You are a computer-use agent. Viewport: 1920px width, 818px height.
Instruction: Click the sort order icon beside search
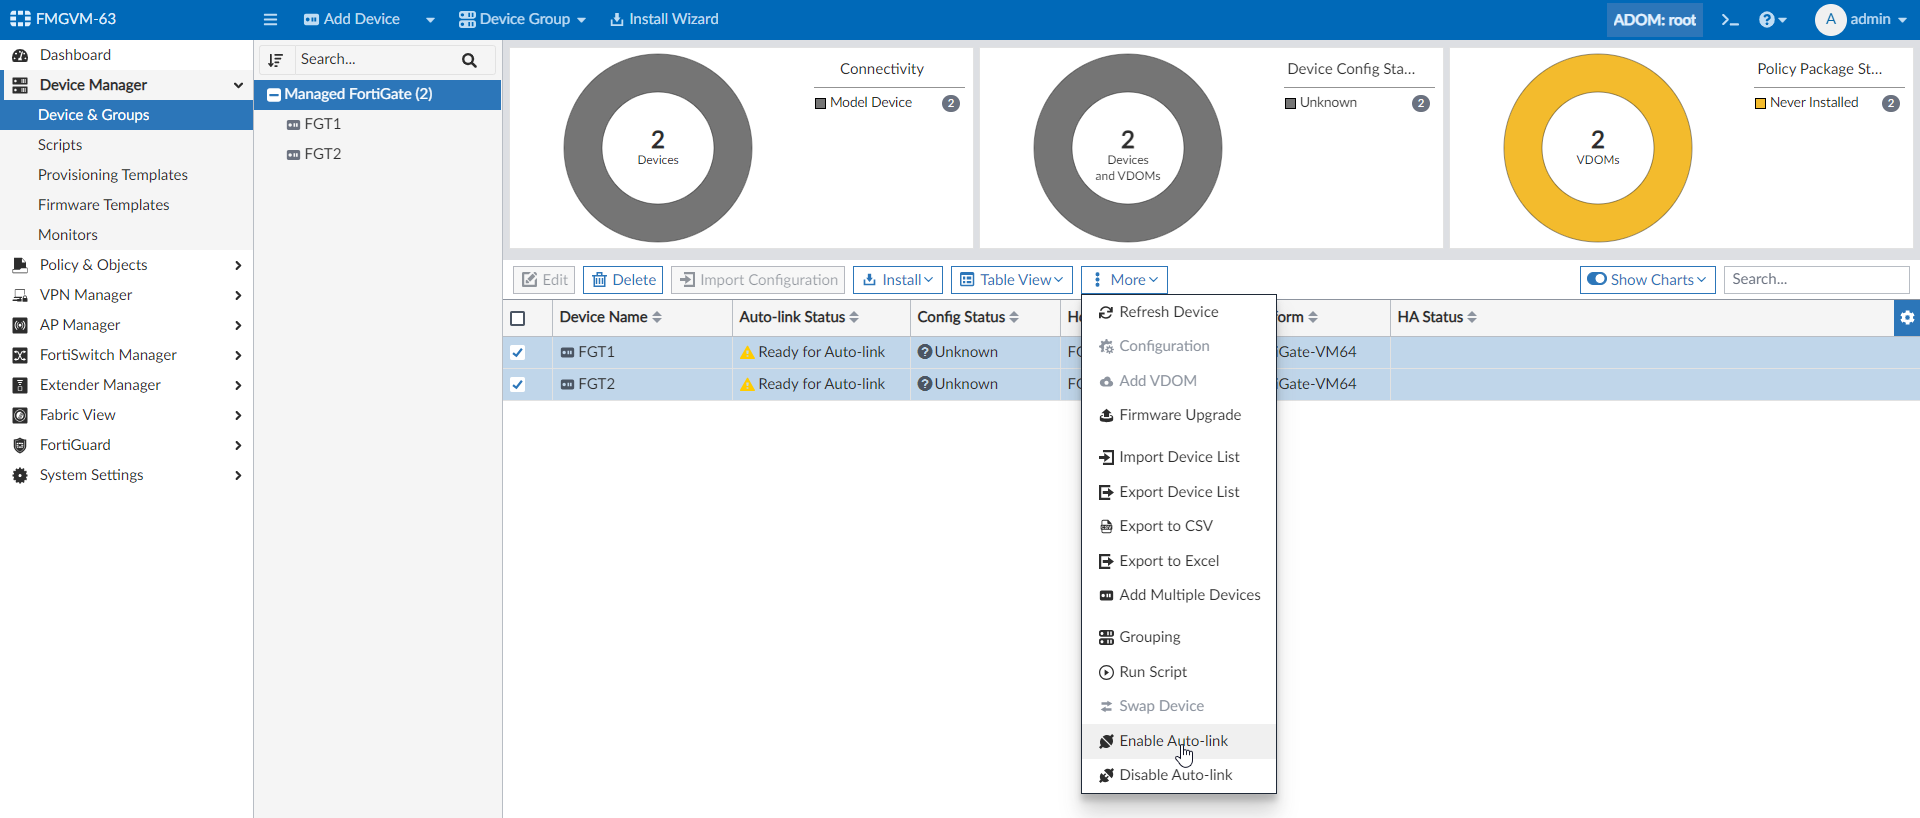point(276,60)
